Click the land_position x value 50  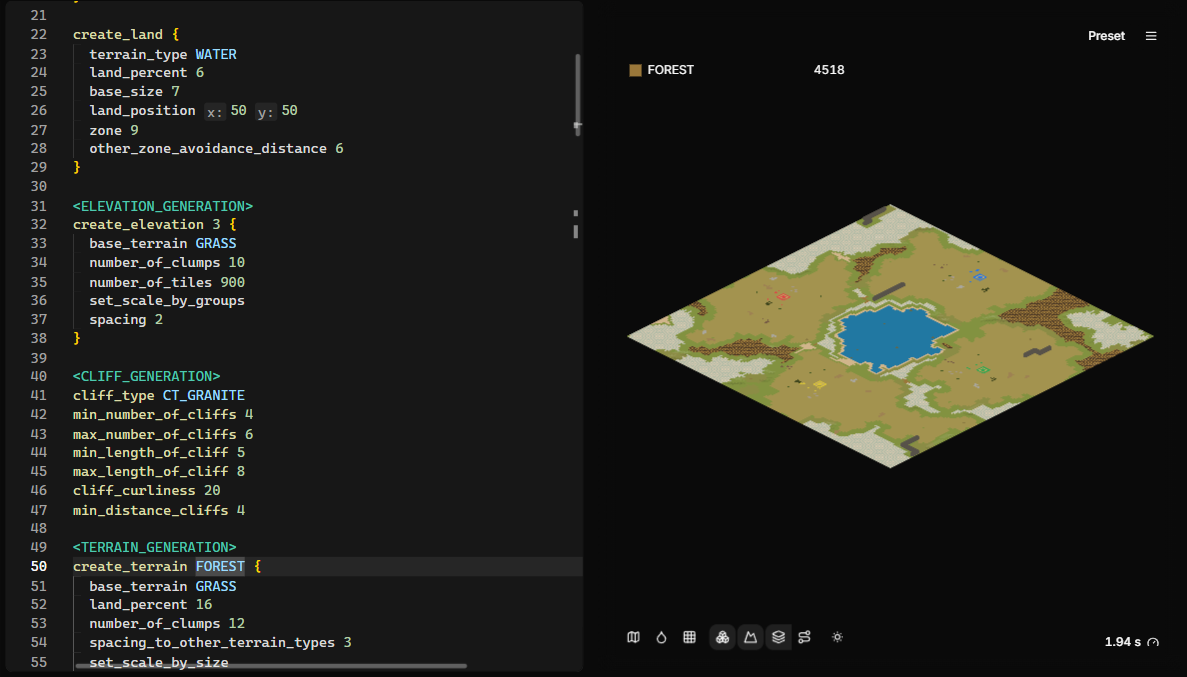click(x=238, y=111)
